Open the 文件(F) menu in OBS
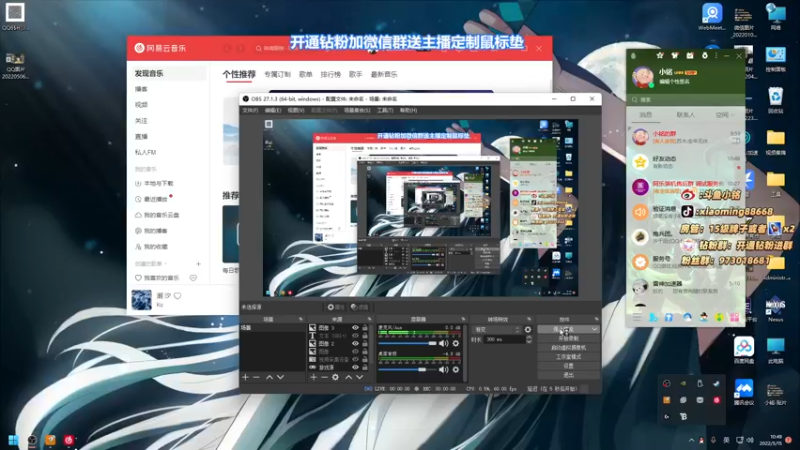 pos(250,110)
